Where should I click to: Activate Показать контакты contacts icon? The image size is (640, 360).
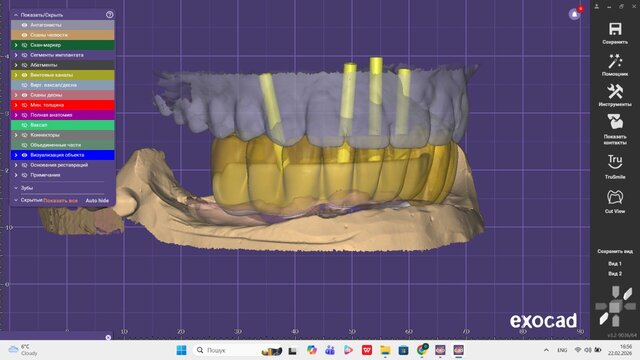(x=615, y=122)
